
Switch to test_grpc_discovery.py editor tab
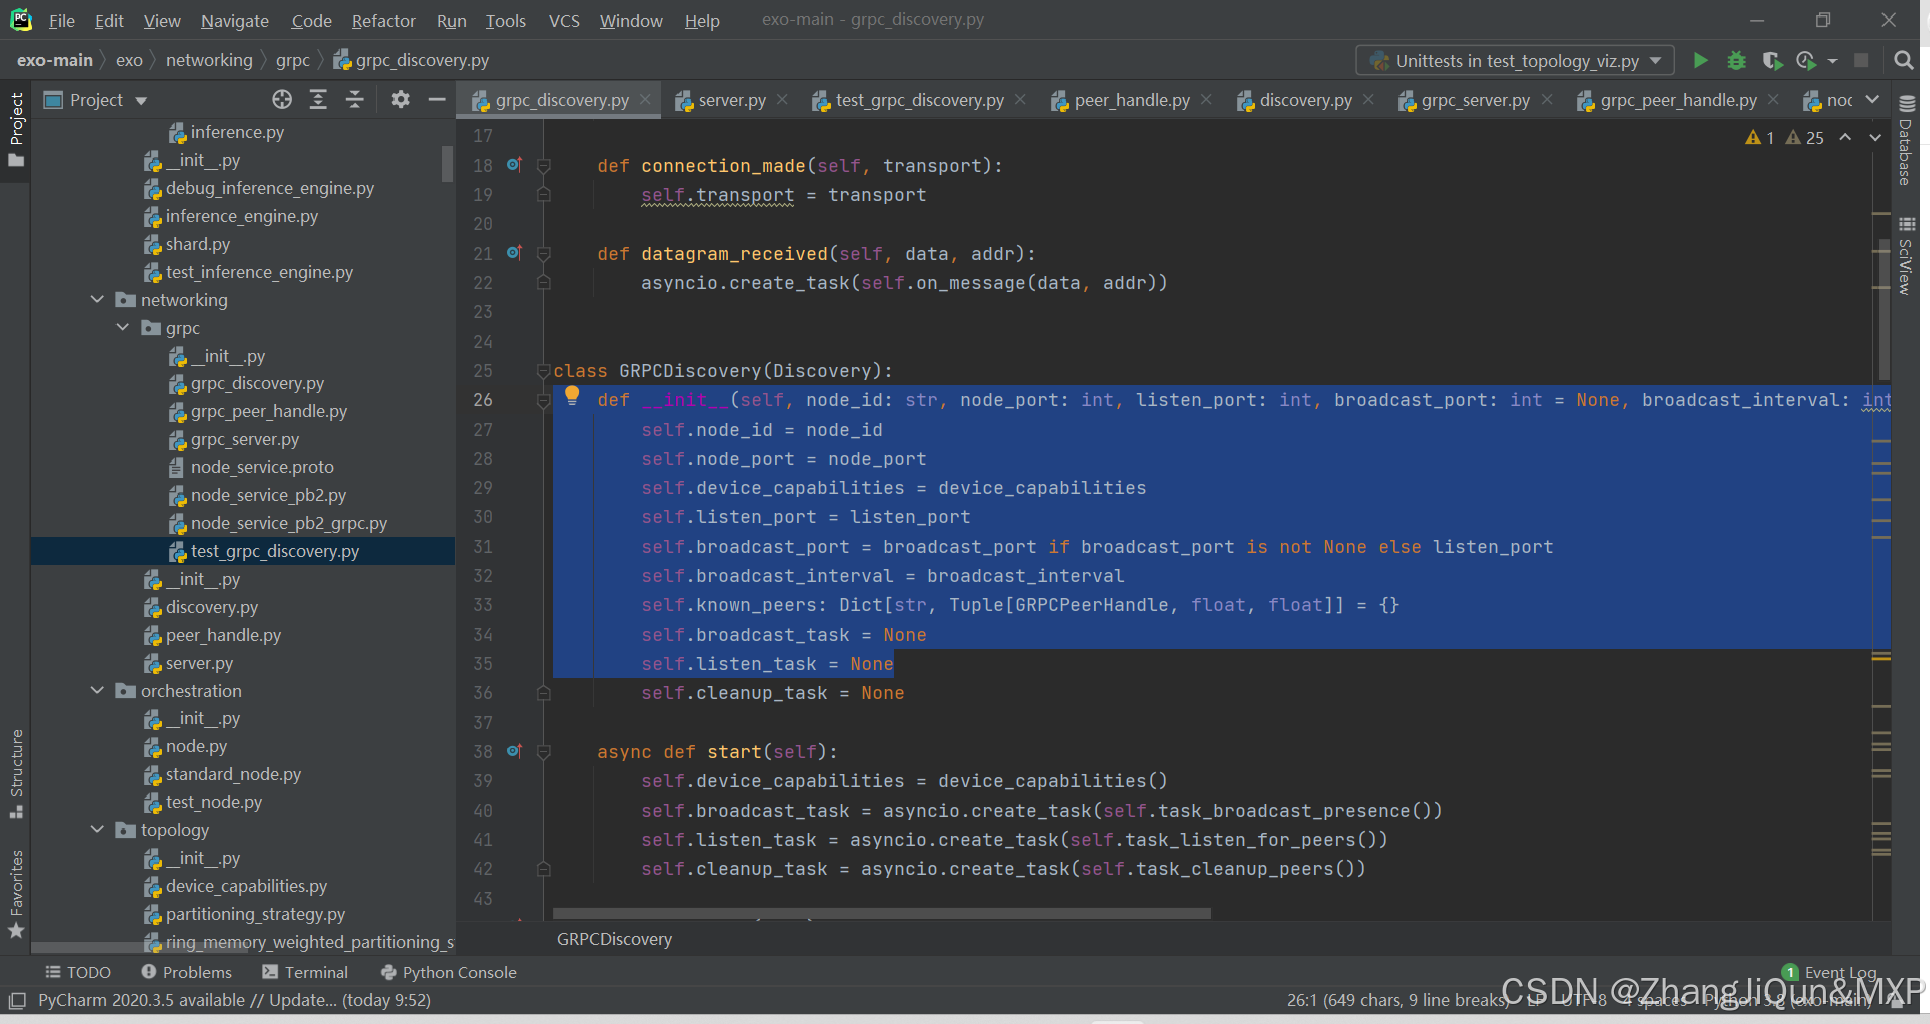919,100
